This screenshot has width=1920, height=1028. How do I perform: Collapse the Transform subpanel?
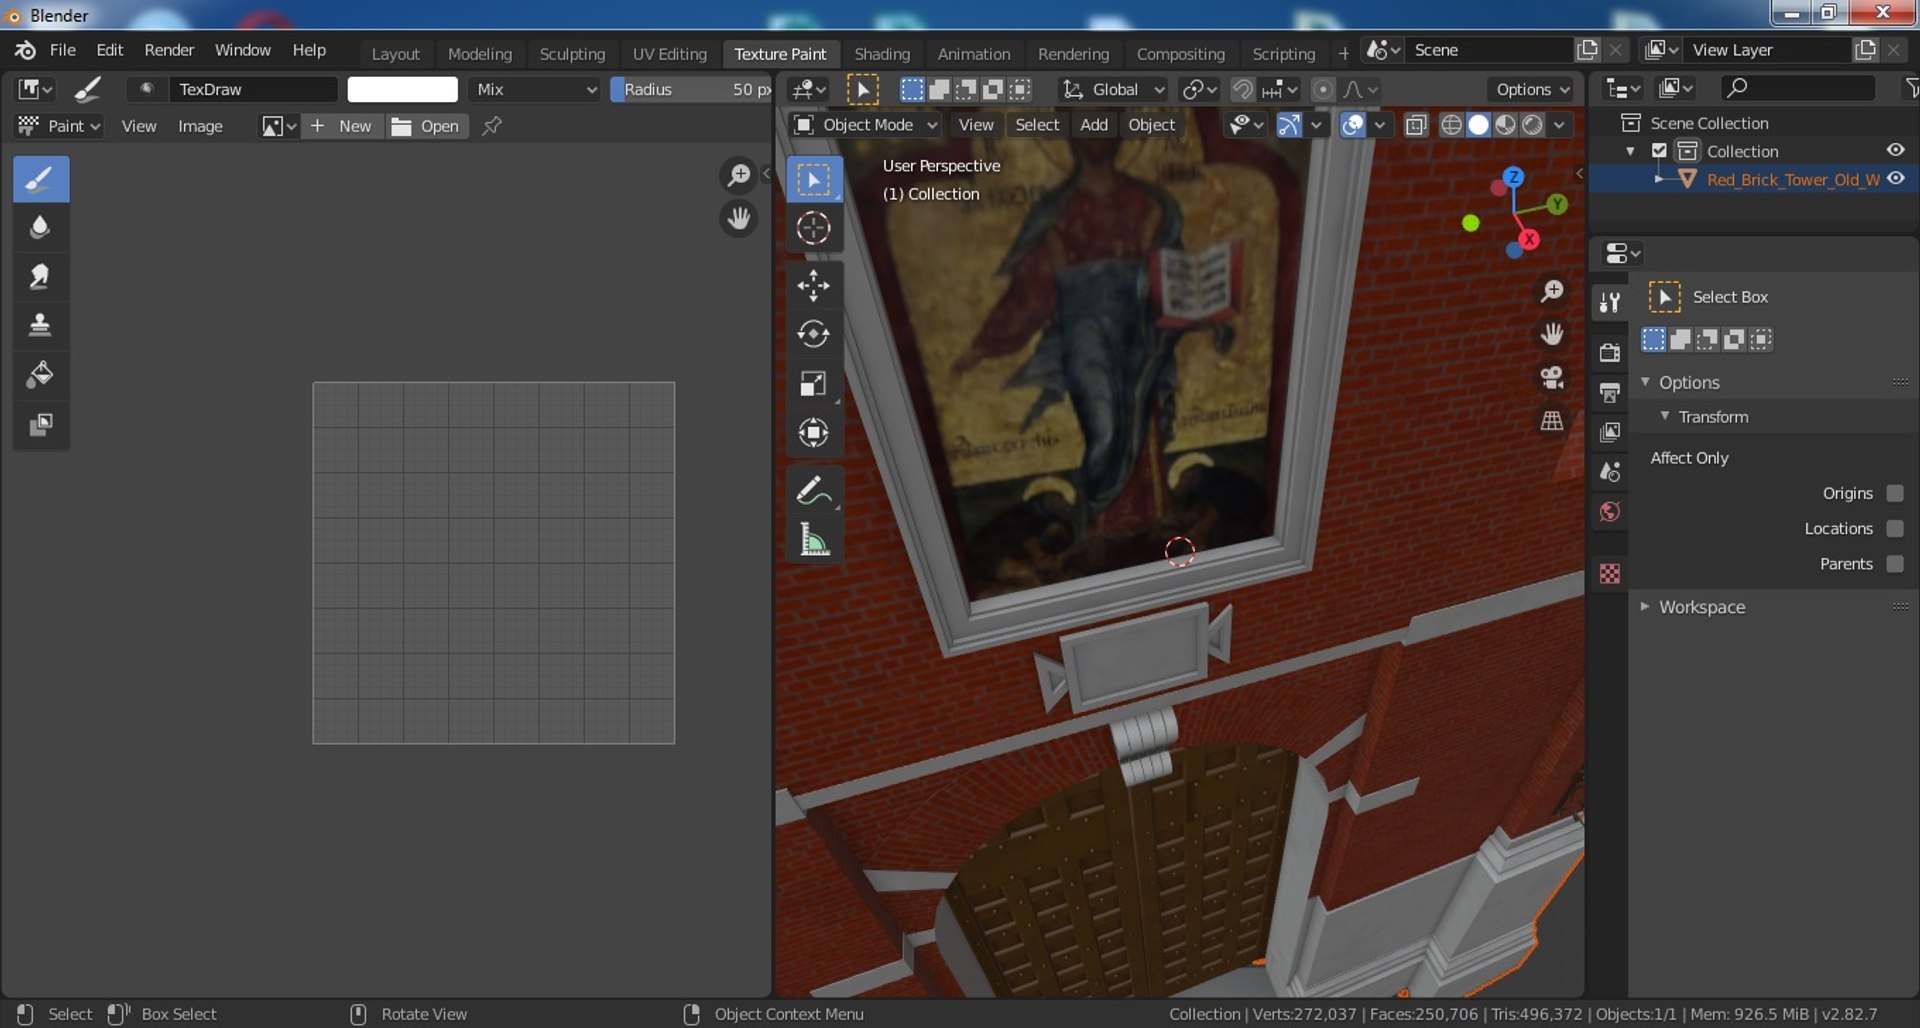[1665, 416]
